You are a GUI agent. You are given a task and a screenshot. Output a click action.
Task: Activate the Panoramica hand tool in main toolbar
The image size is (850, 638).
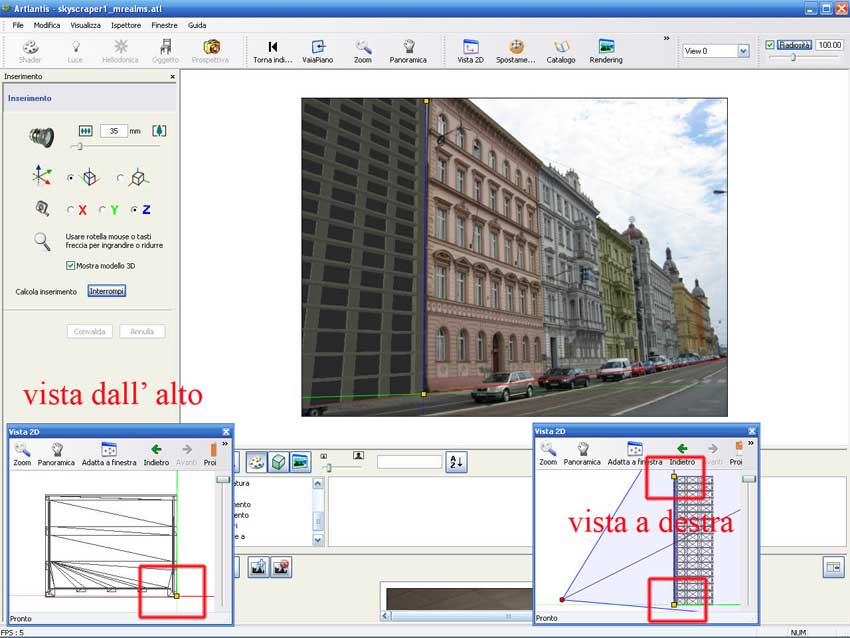408,50
